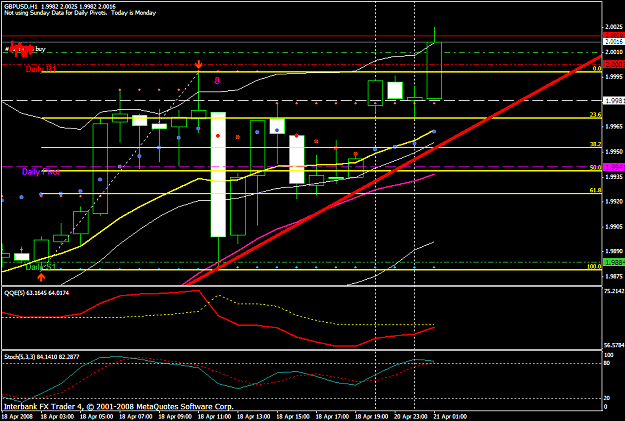This screenshot has height=421, width=625.
Task: Click the 18 Apr 17:00 time label
Action: (x=332, y=417)
